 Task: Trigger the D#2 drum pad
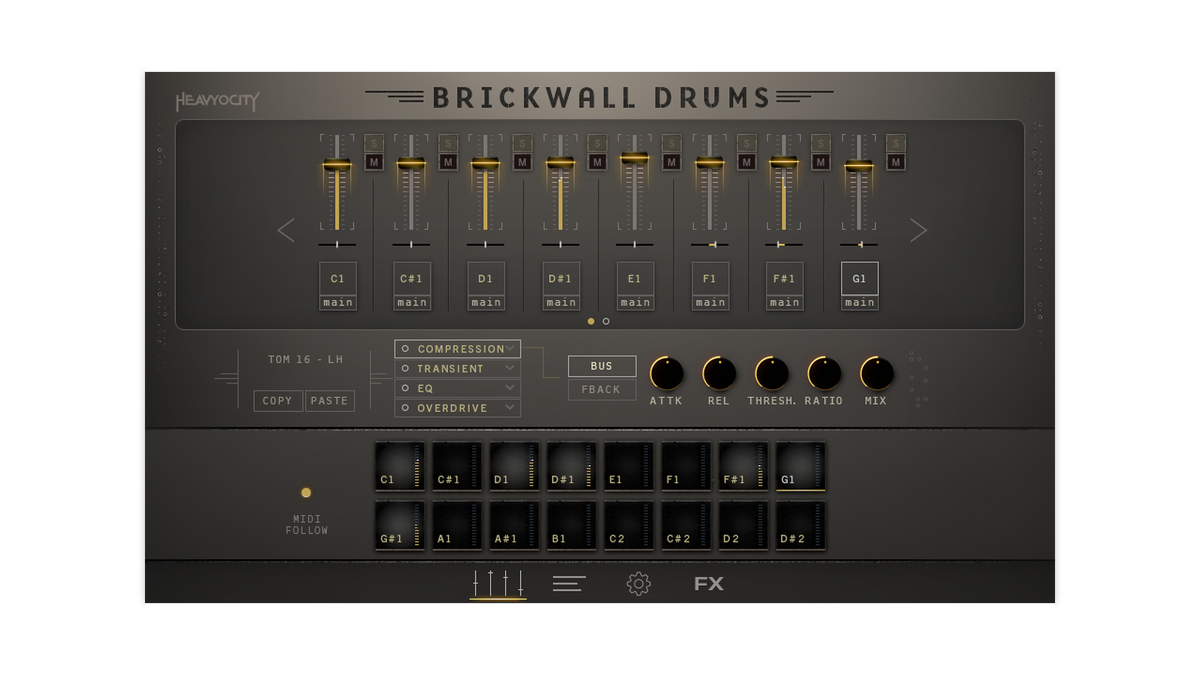[801, 525]
